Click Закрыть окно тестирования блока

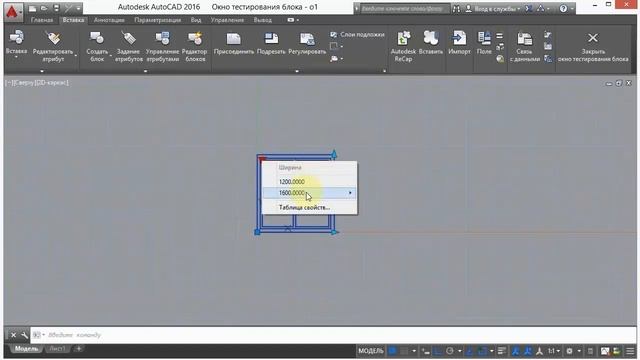pos(593,47)
